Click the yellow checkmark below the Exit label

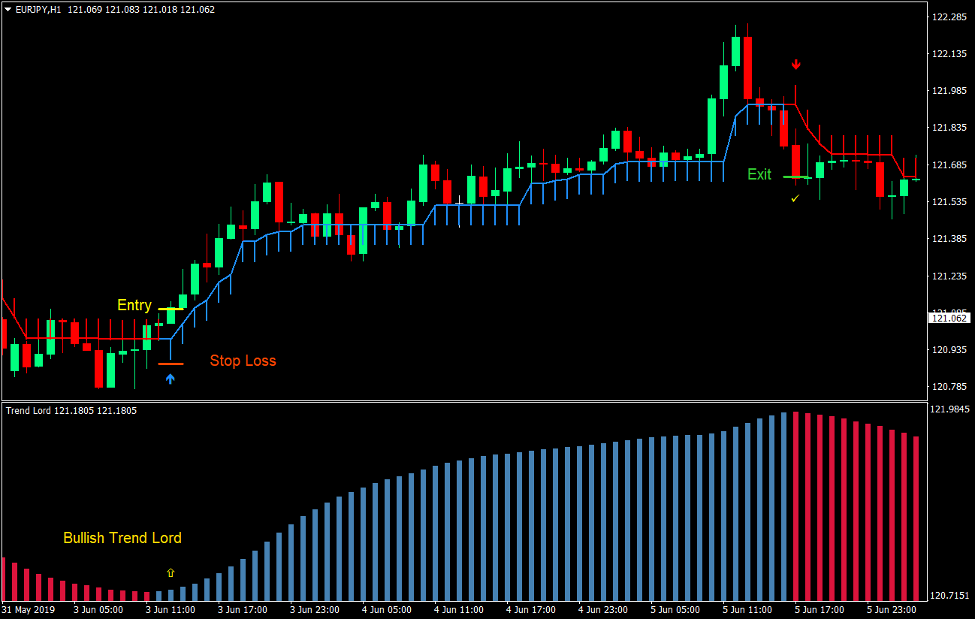coord(796,199)
